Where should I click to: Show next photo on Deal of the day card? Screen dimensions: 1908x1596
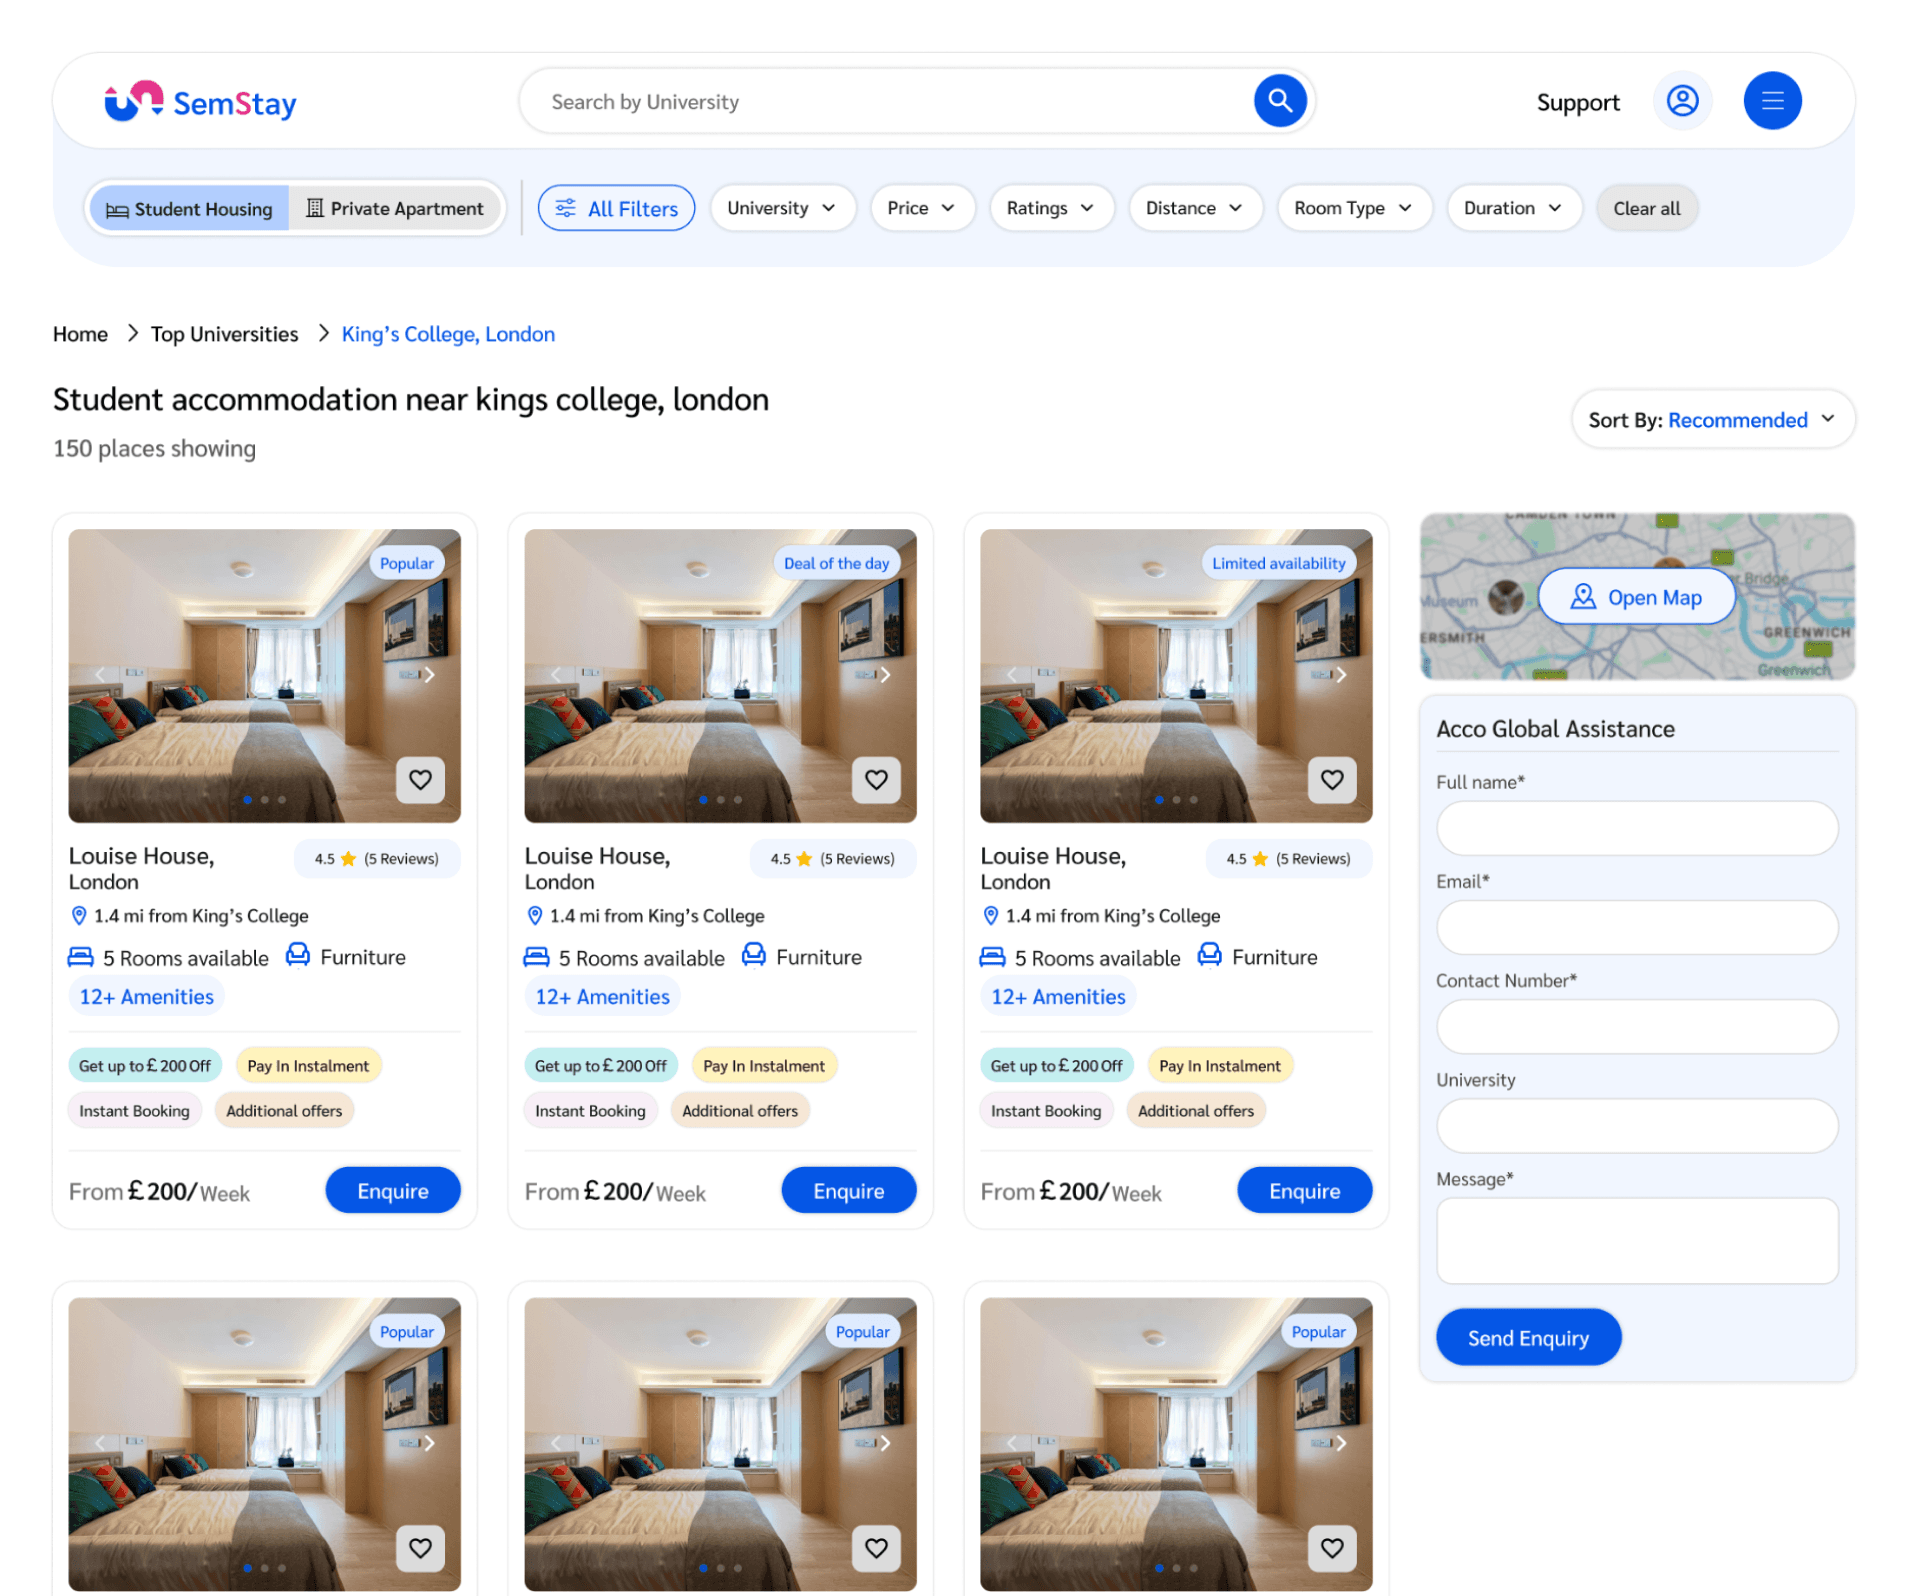885,675
